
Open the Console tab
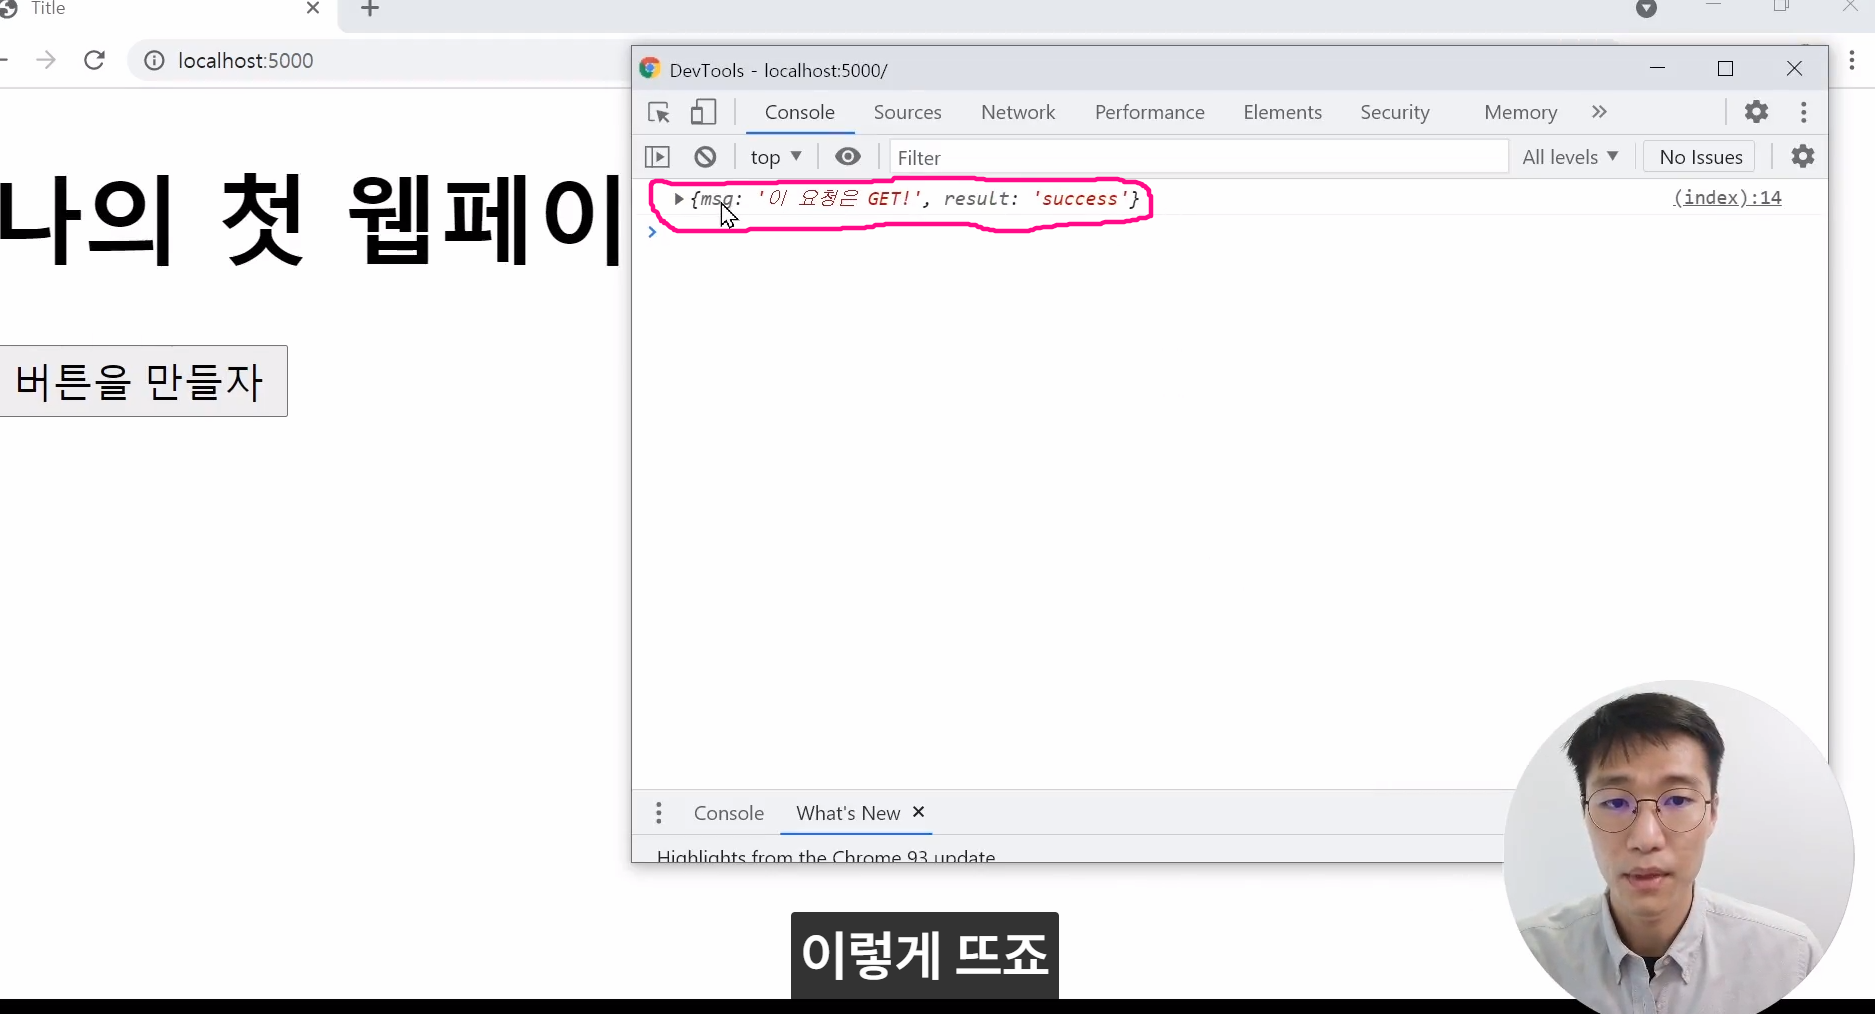point(800,112)
